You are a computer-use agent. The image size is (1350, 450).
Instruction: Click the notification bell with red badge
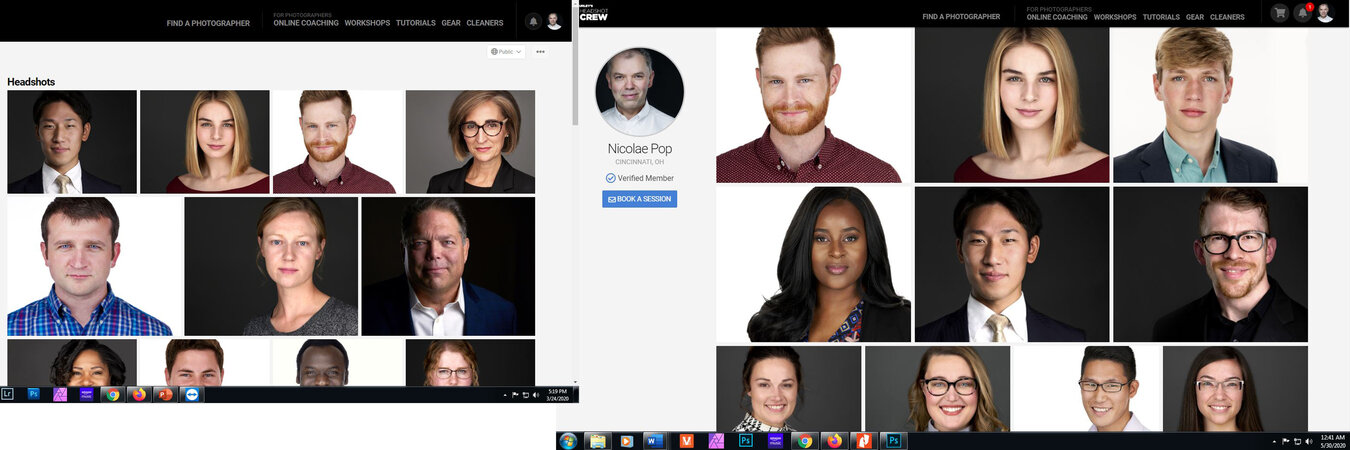tap(1302, 13)
